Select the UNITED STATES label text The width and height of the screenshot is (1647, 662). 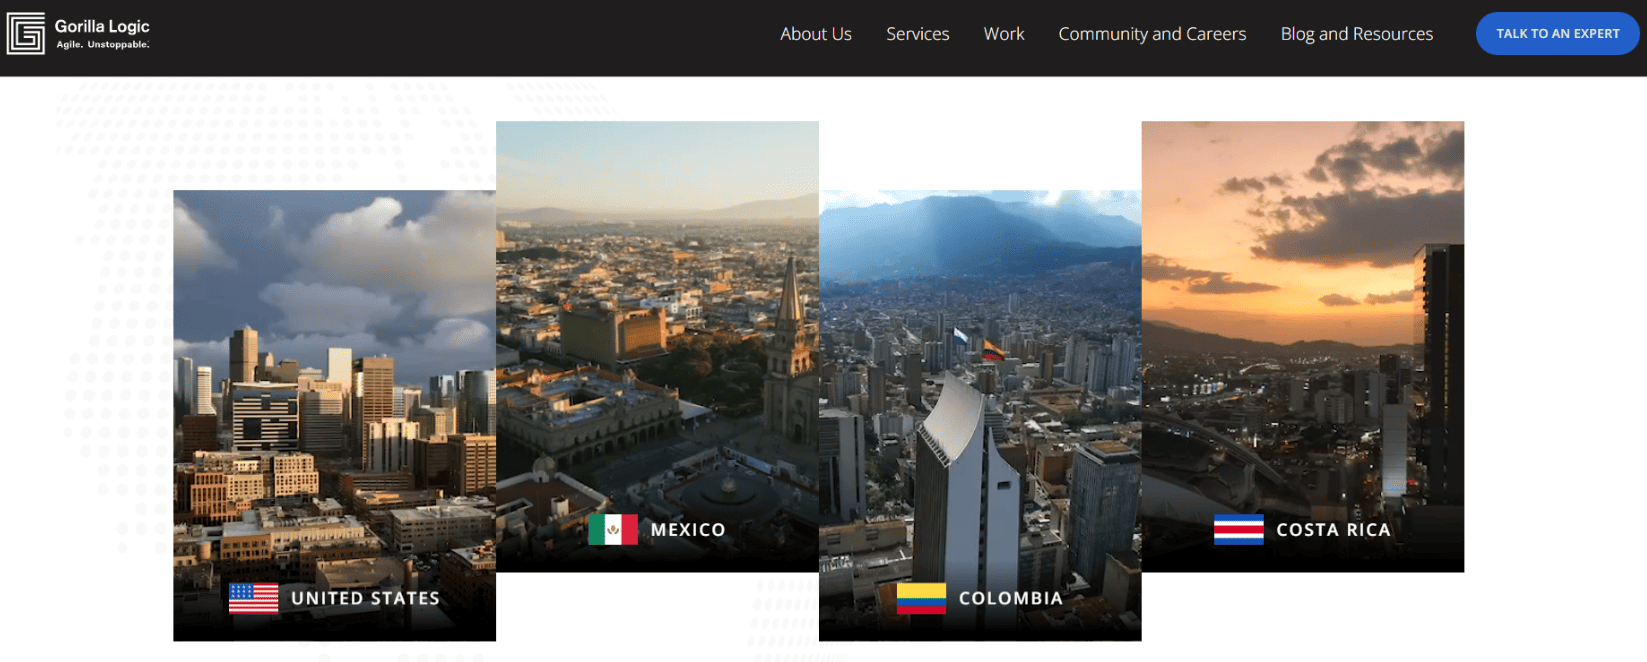coord(365,598)
